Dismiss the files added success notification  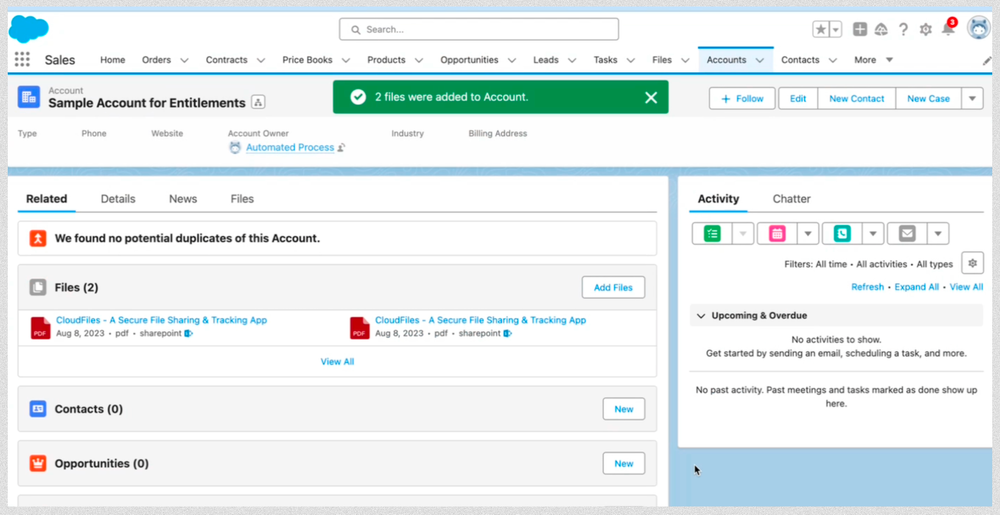[651, 97]
